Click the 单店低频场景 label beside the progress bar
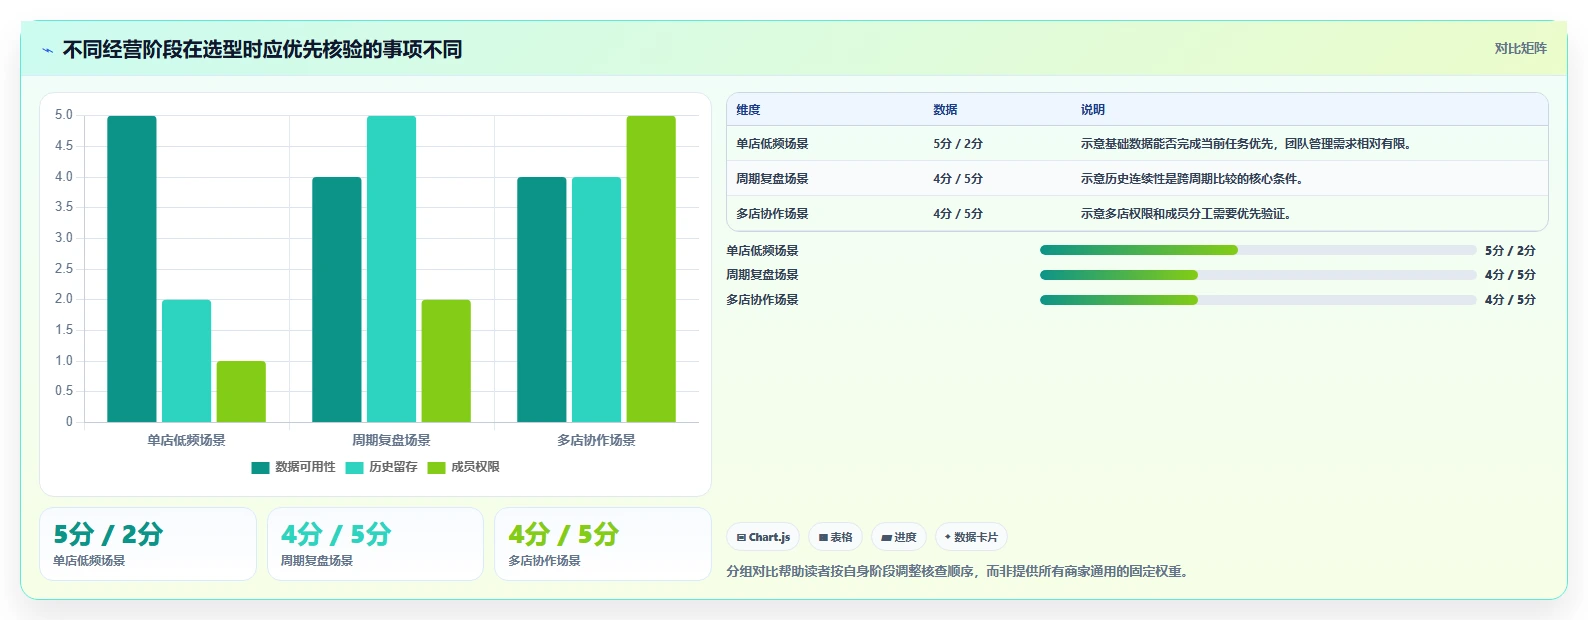 coord(762,251)
